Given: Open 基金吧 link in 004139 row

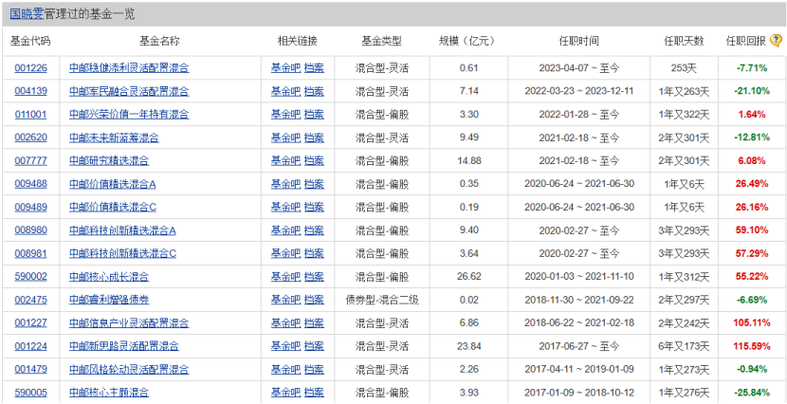Looking at the screenshot, I should (x=286, y=91).
